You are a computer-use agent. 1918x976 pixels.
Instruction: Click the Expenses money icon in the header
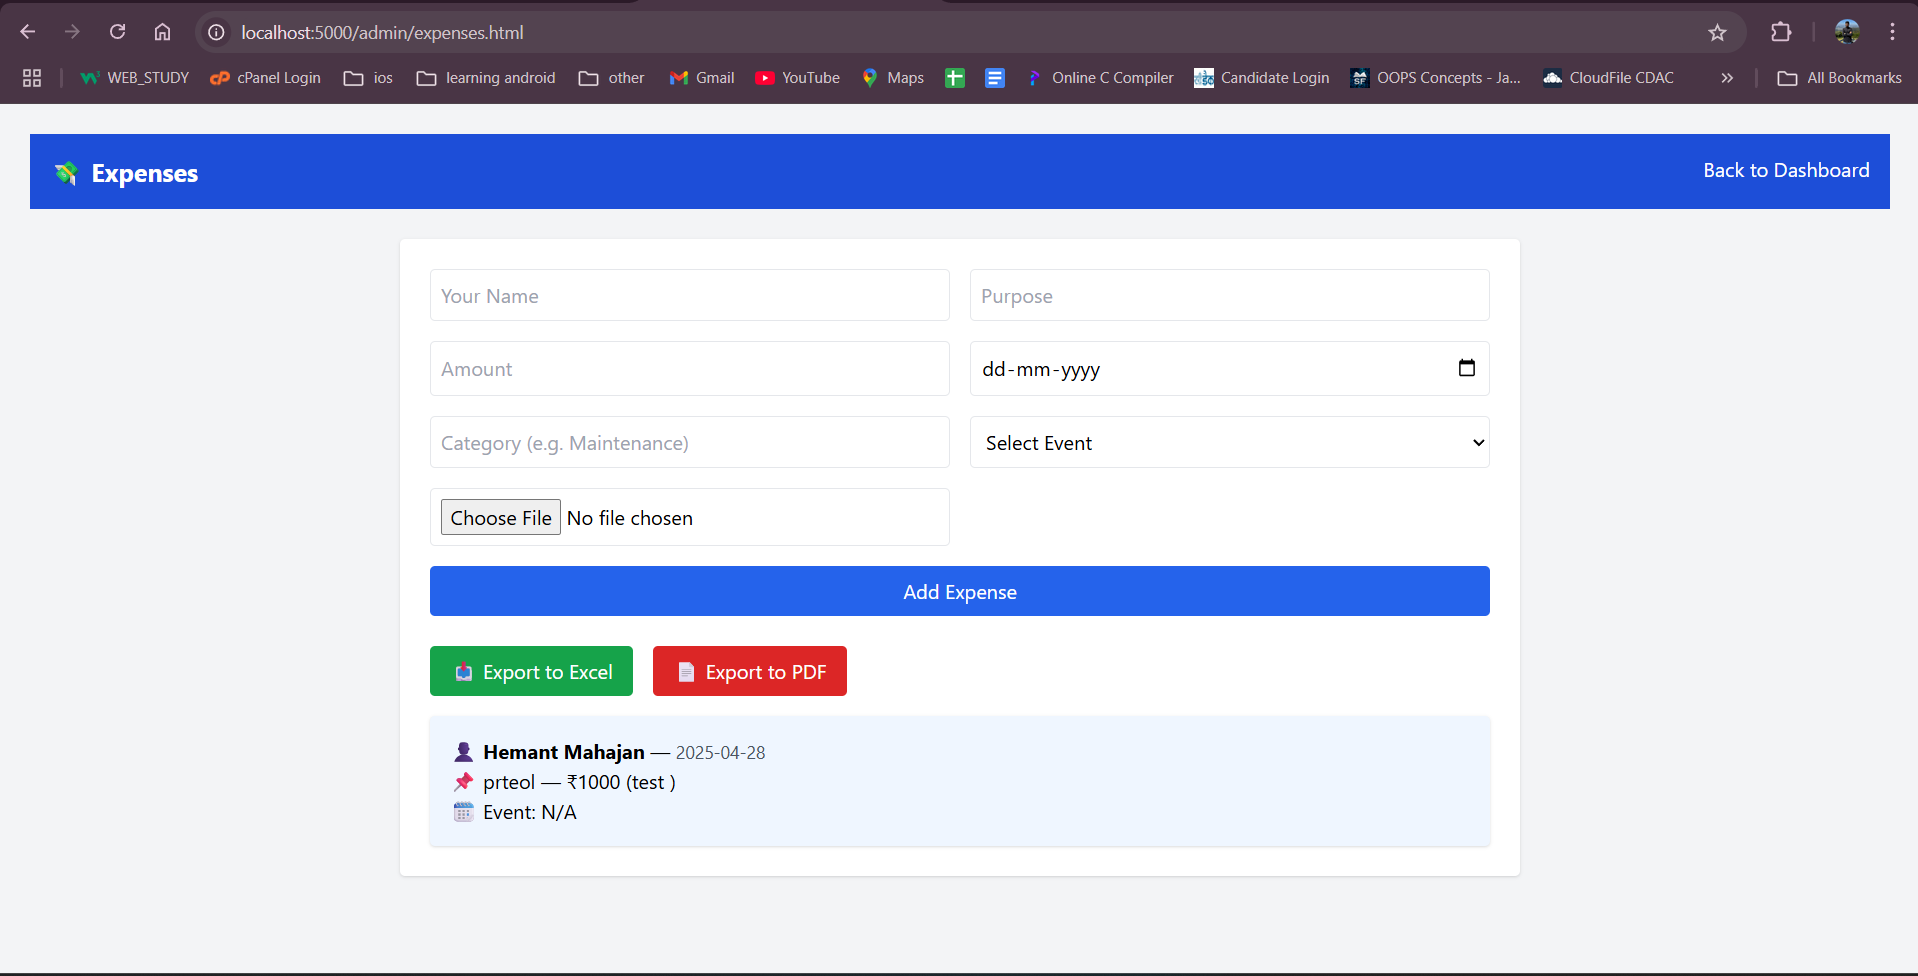66,172
